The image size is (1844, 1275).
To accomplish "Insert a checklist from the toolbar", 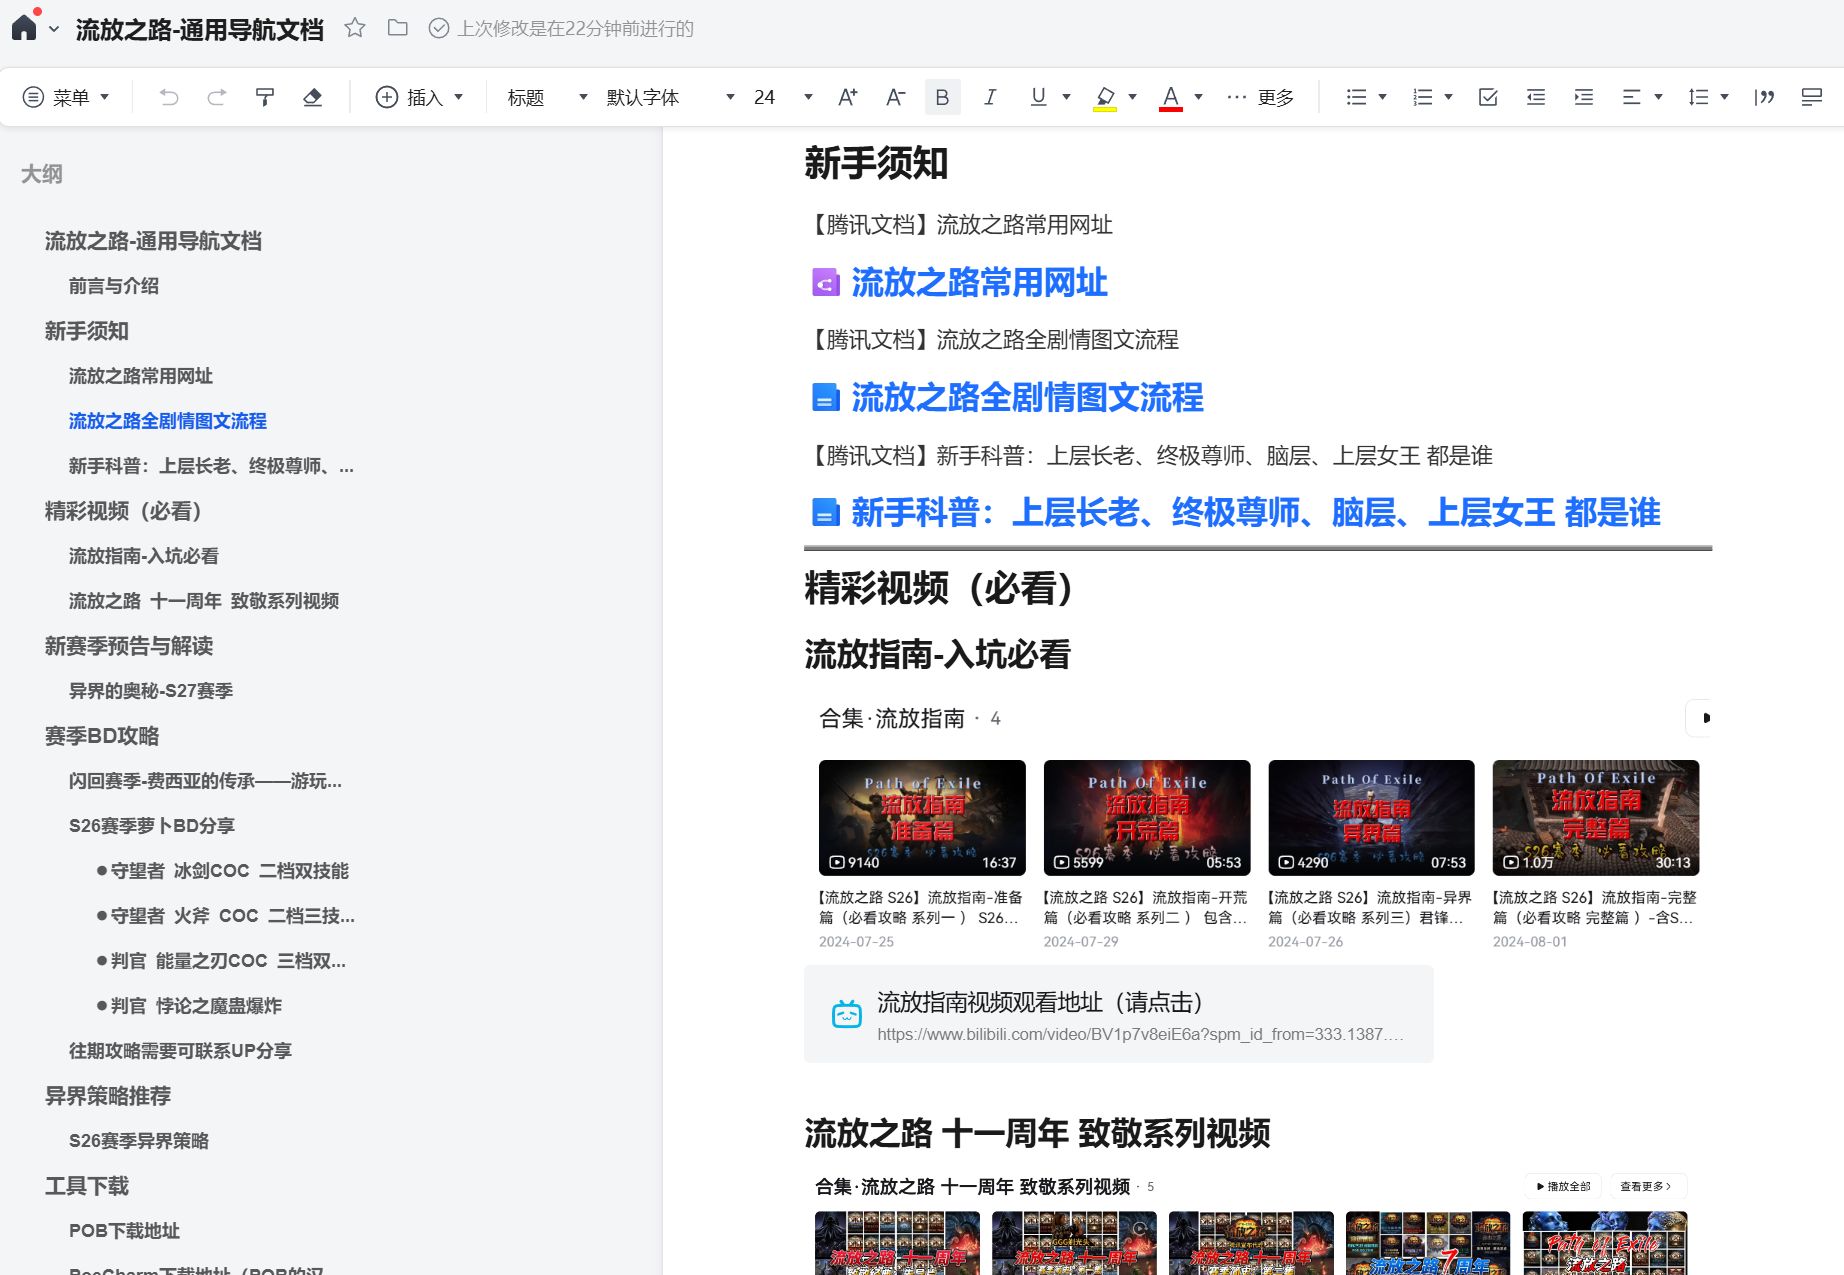I will [1488, 96].
